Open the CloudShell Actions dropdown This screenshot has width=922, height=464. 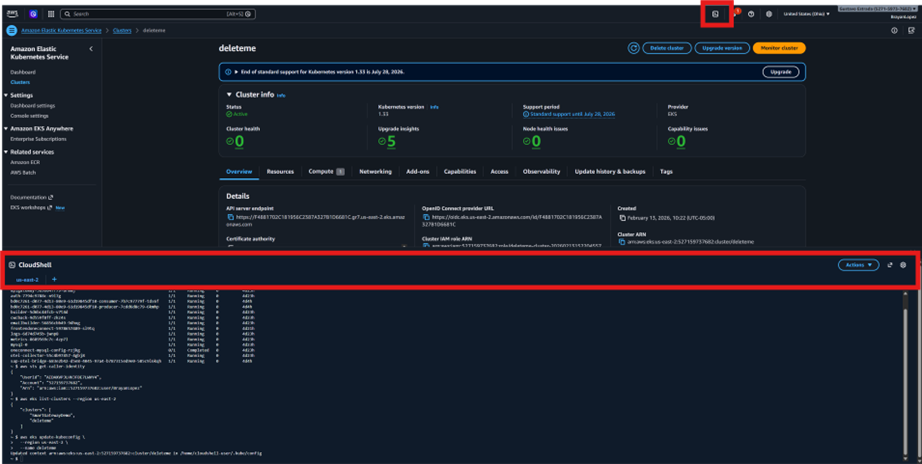pos(858,265)
